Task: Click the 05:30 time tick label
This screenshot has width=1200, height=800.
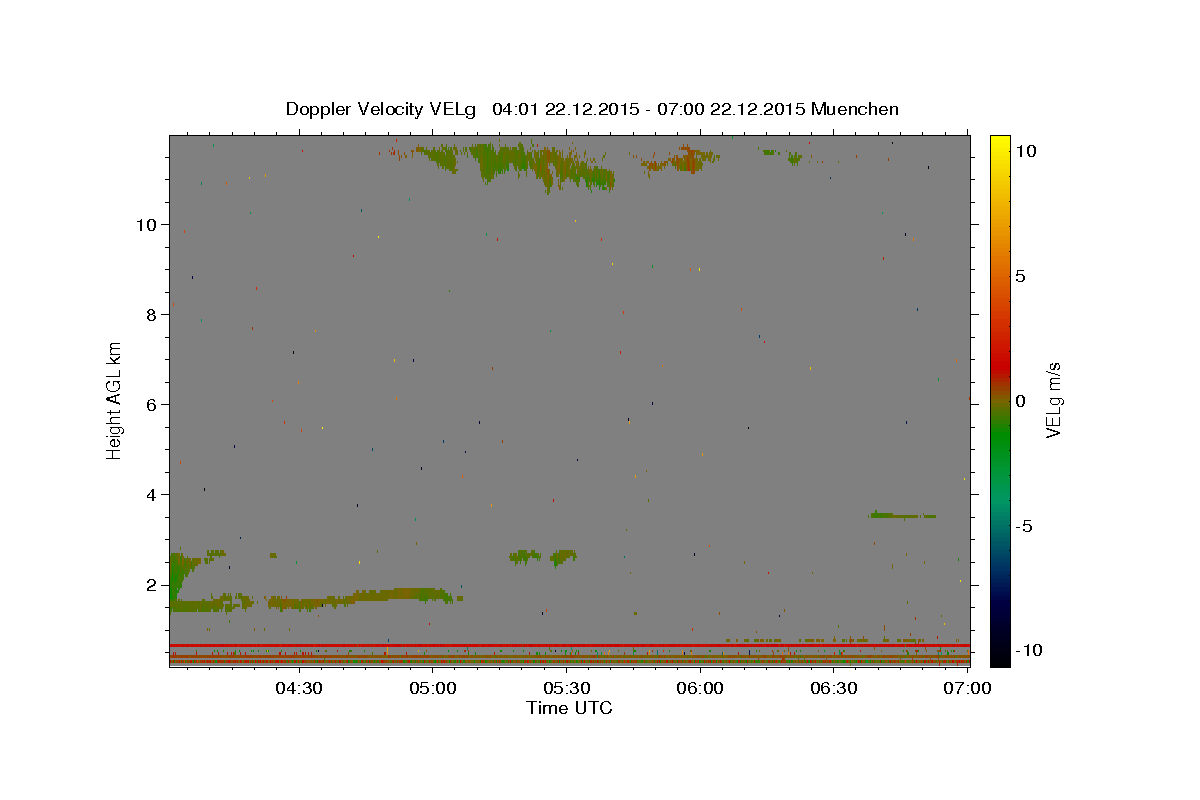Action: (566, 688)
